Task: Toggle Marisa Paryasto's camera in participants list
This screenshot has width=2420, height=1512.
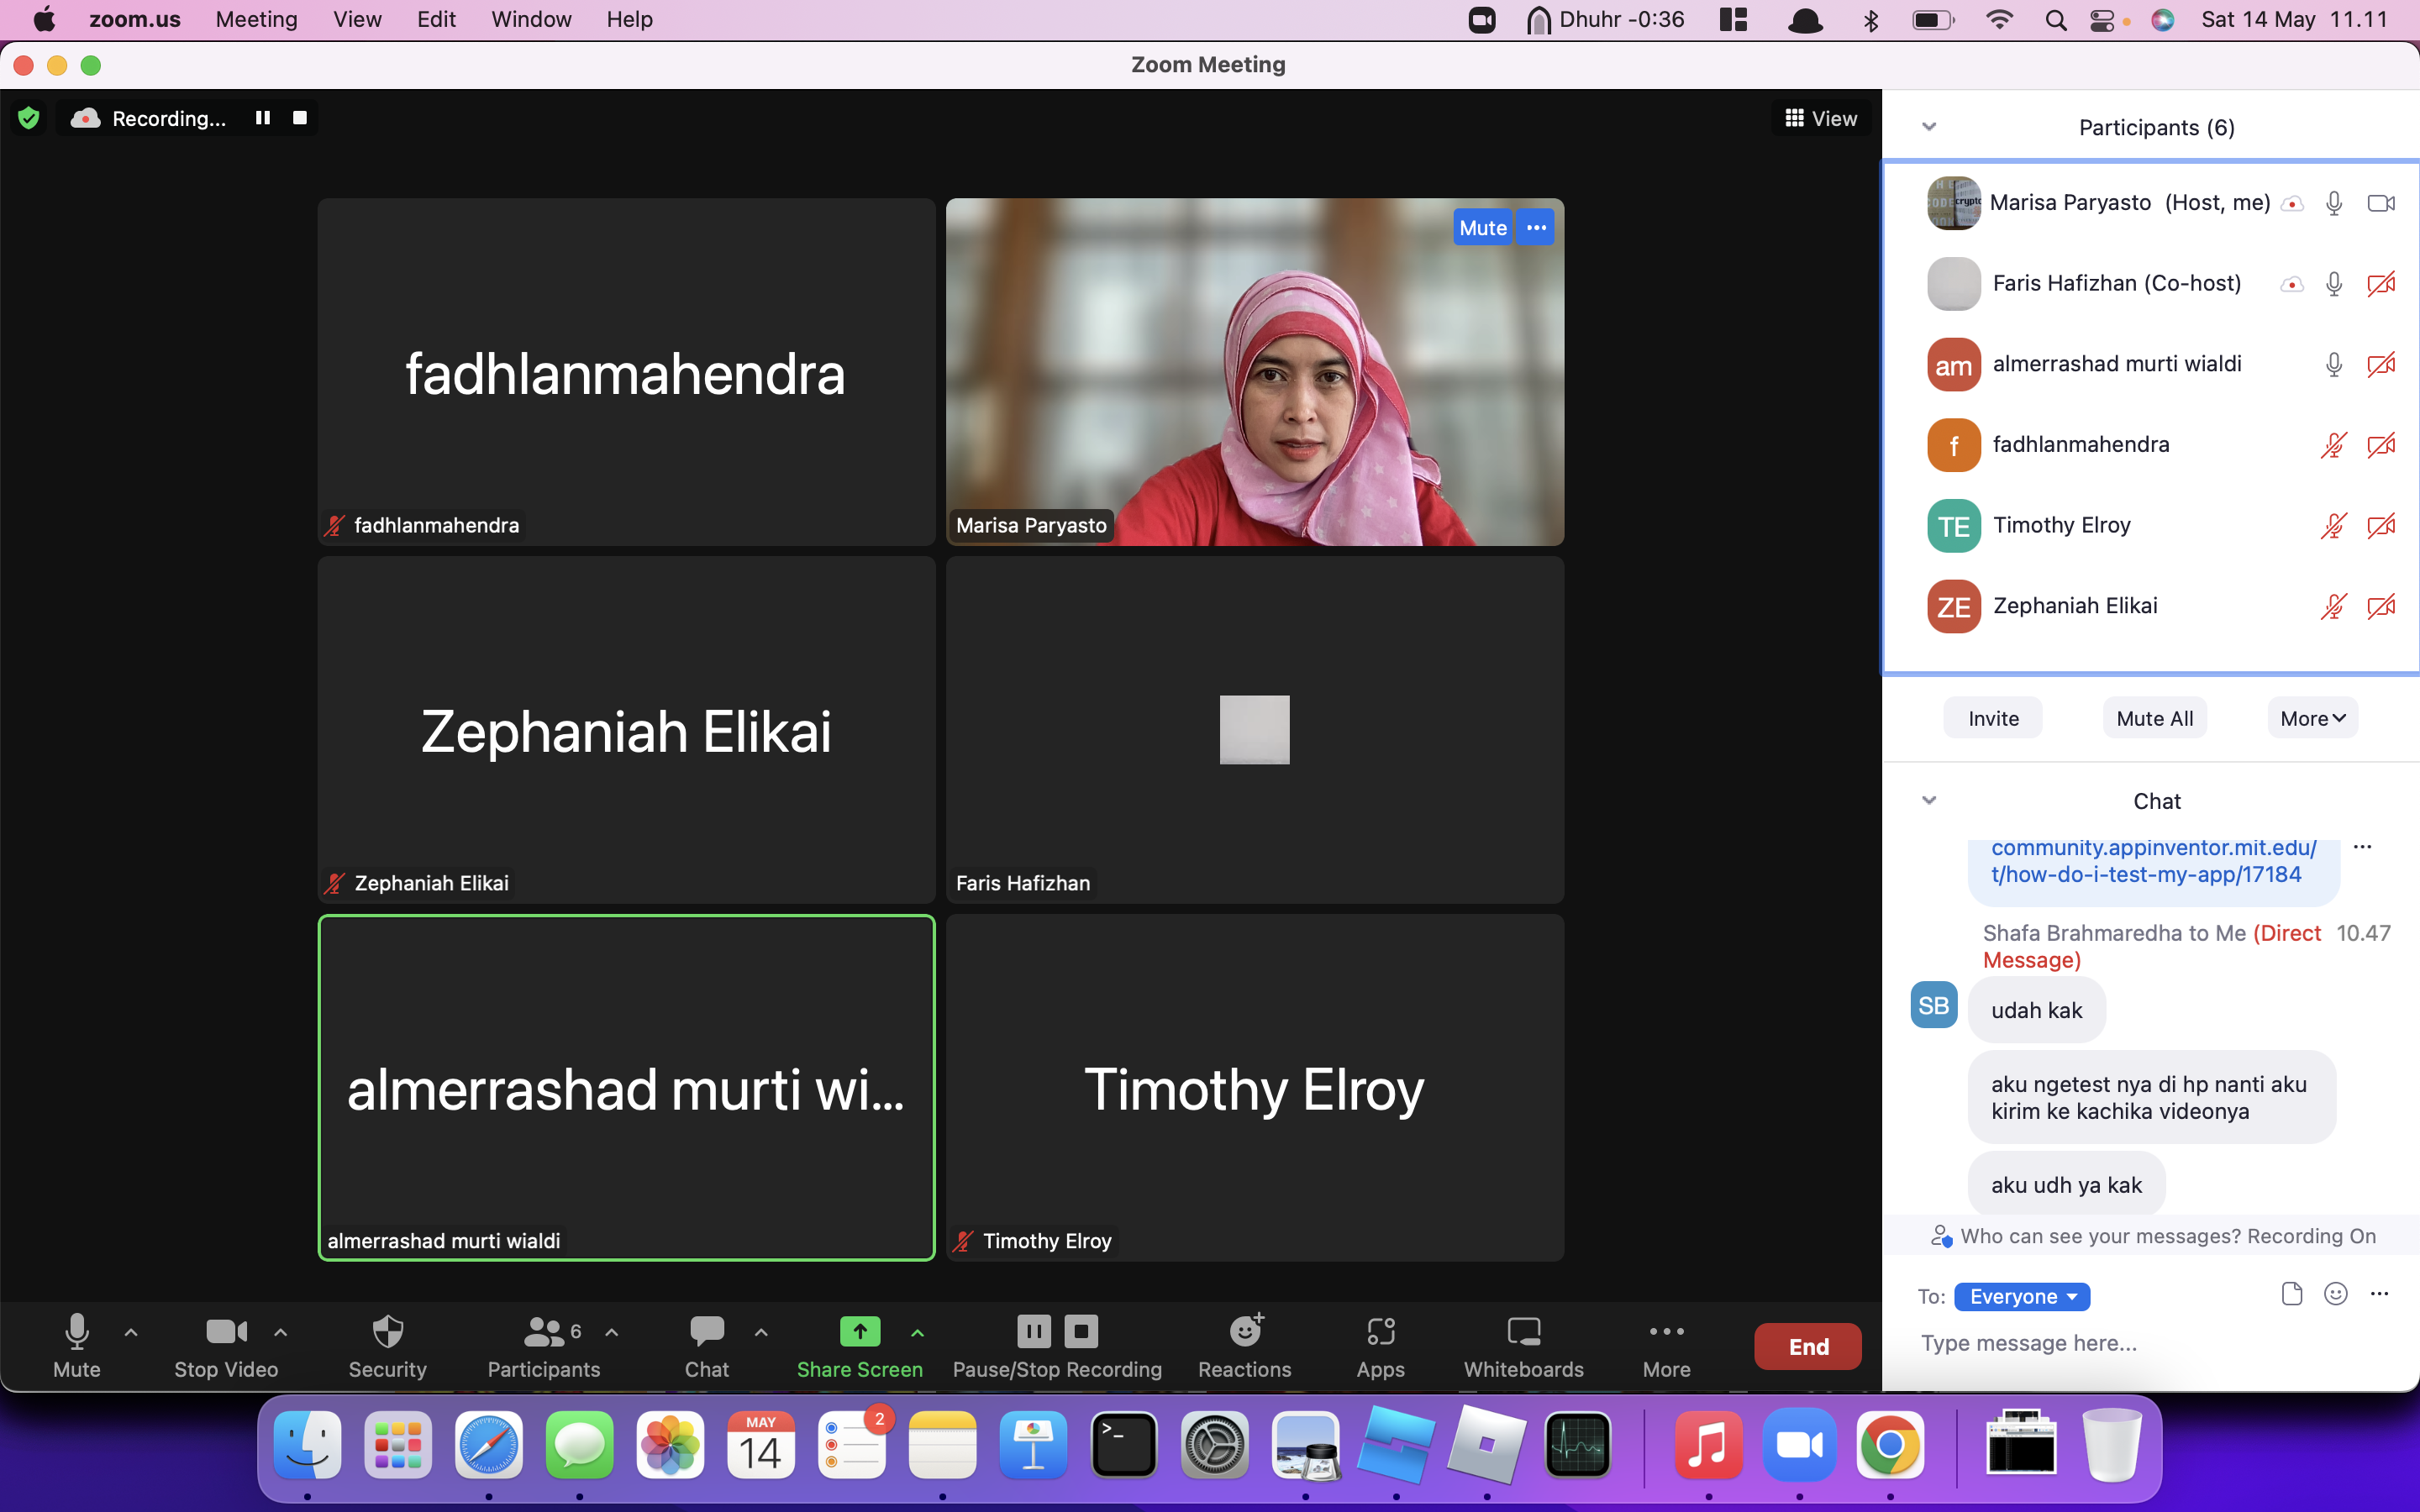Action: [2381, 203]
